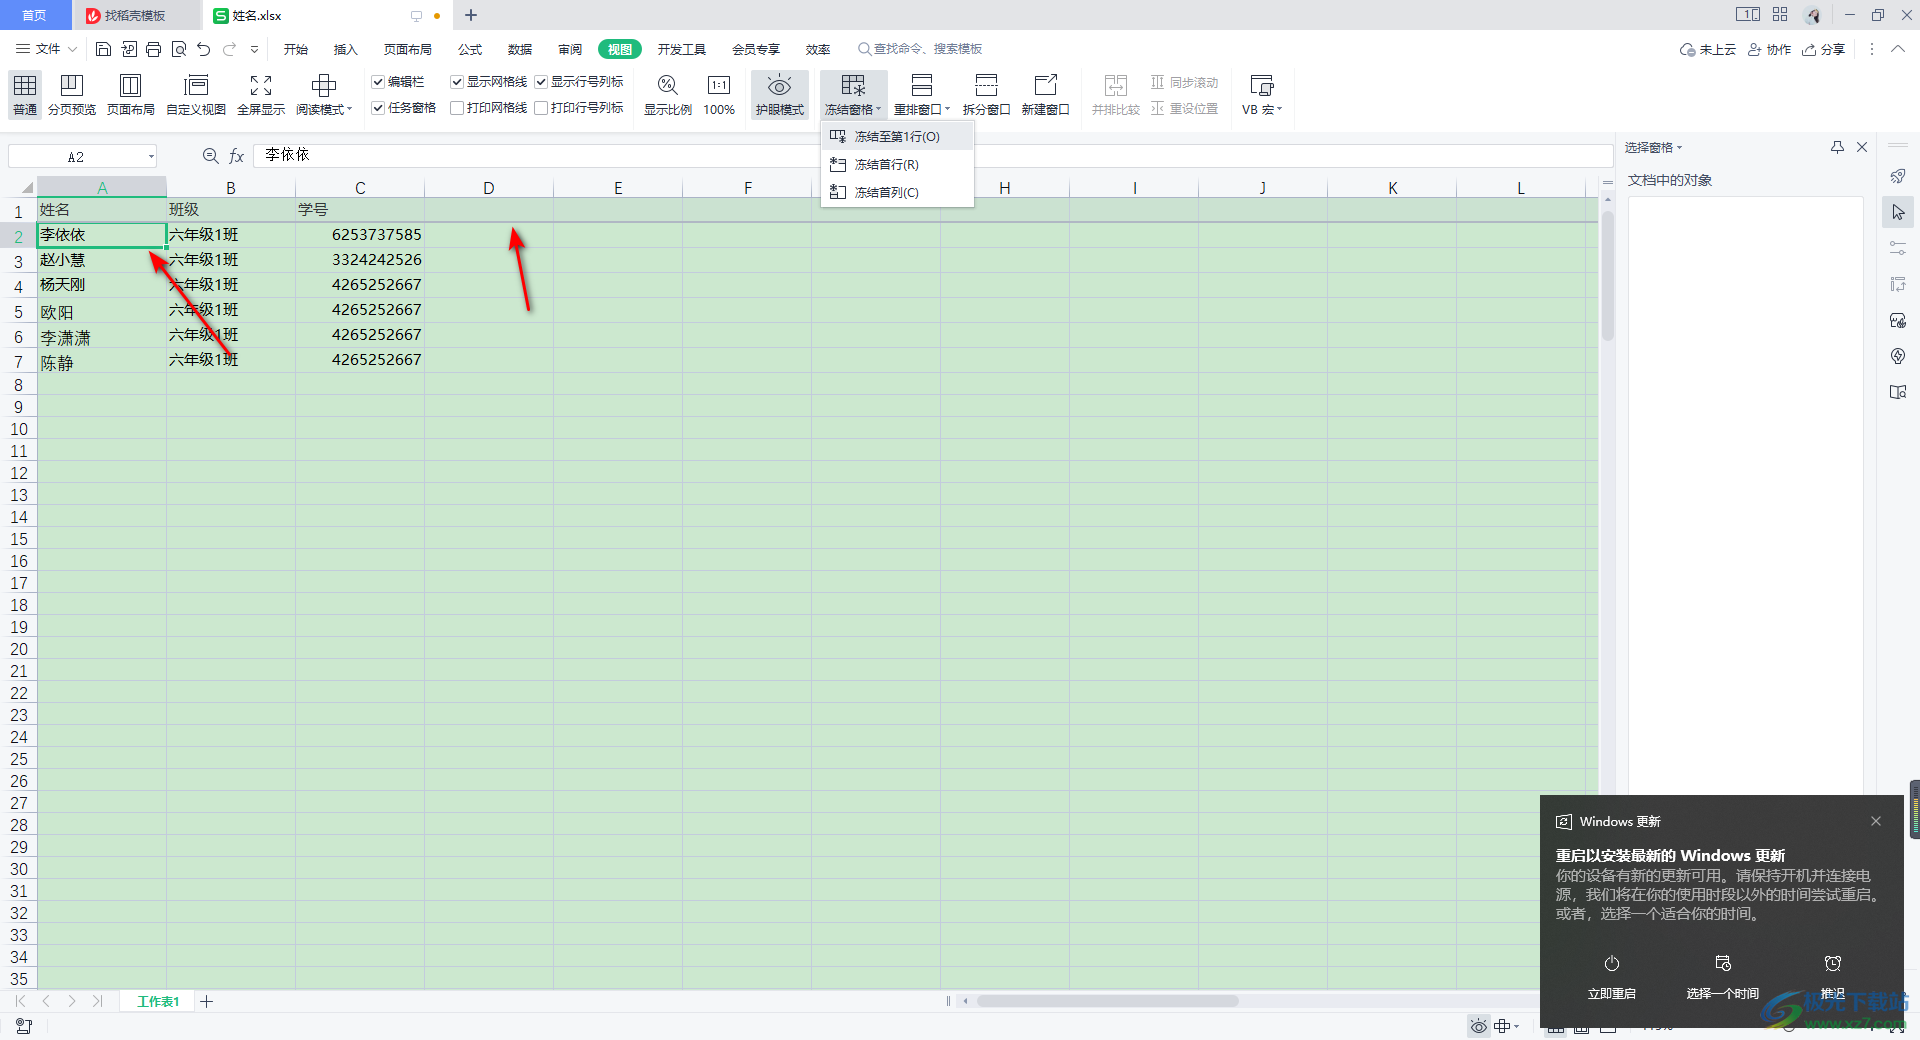1920x1040 pixels.
Task: Switch to the 找稻壳模板 document tab
Action: tap(135, 15)
